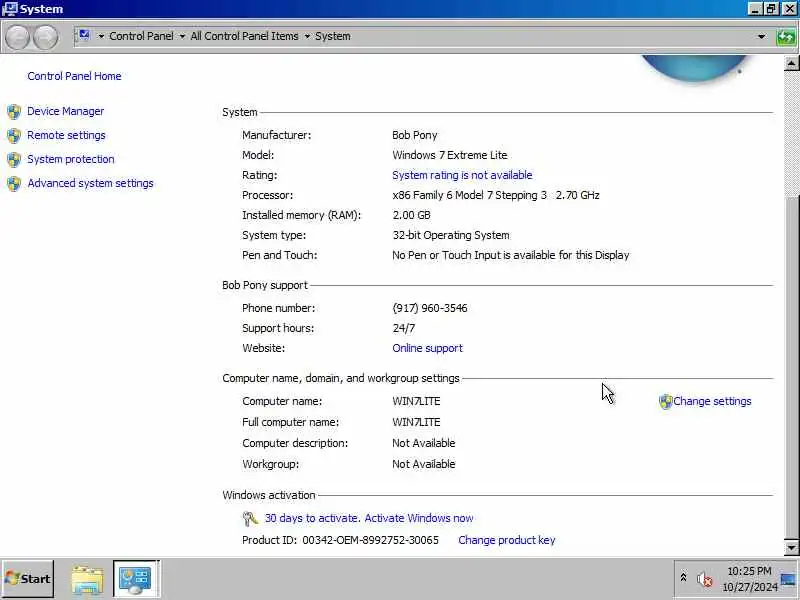This screenshot has height=600, width=800.
Task: Select the Product ID 00342-OEM-8992752-30065 text
Action: pos(370,540)
